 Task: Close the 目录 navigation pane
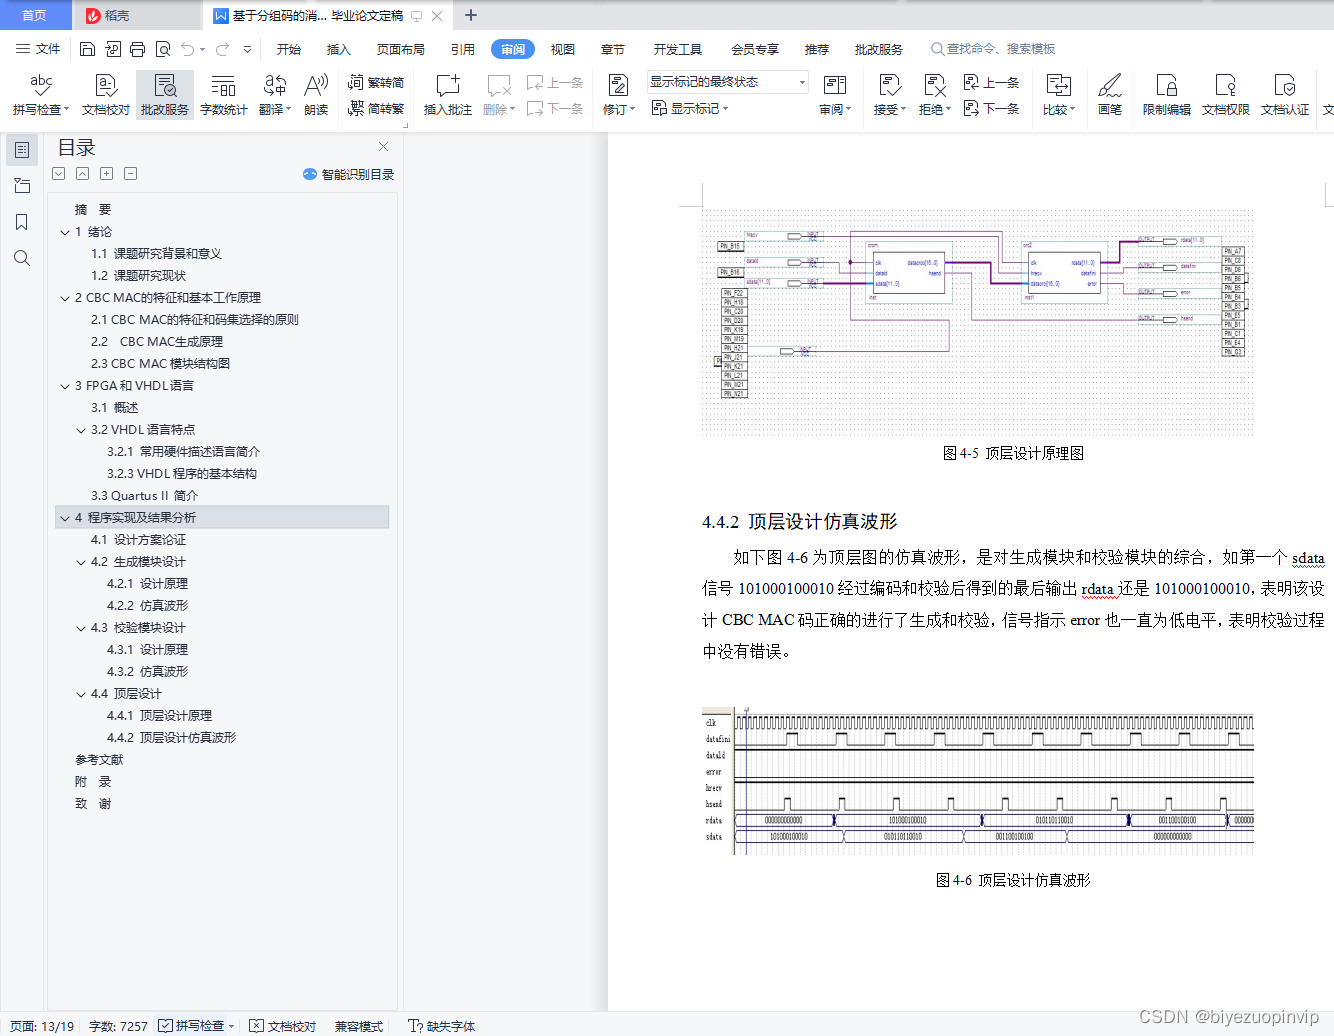point(383,147)
